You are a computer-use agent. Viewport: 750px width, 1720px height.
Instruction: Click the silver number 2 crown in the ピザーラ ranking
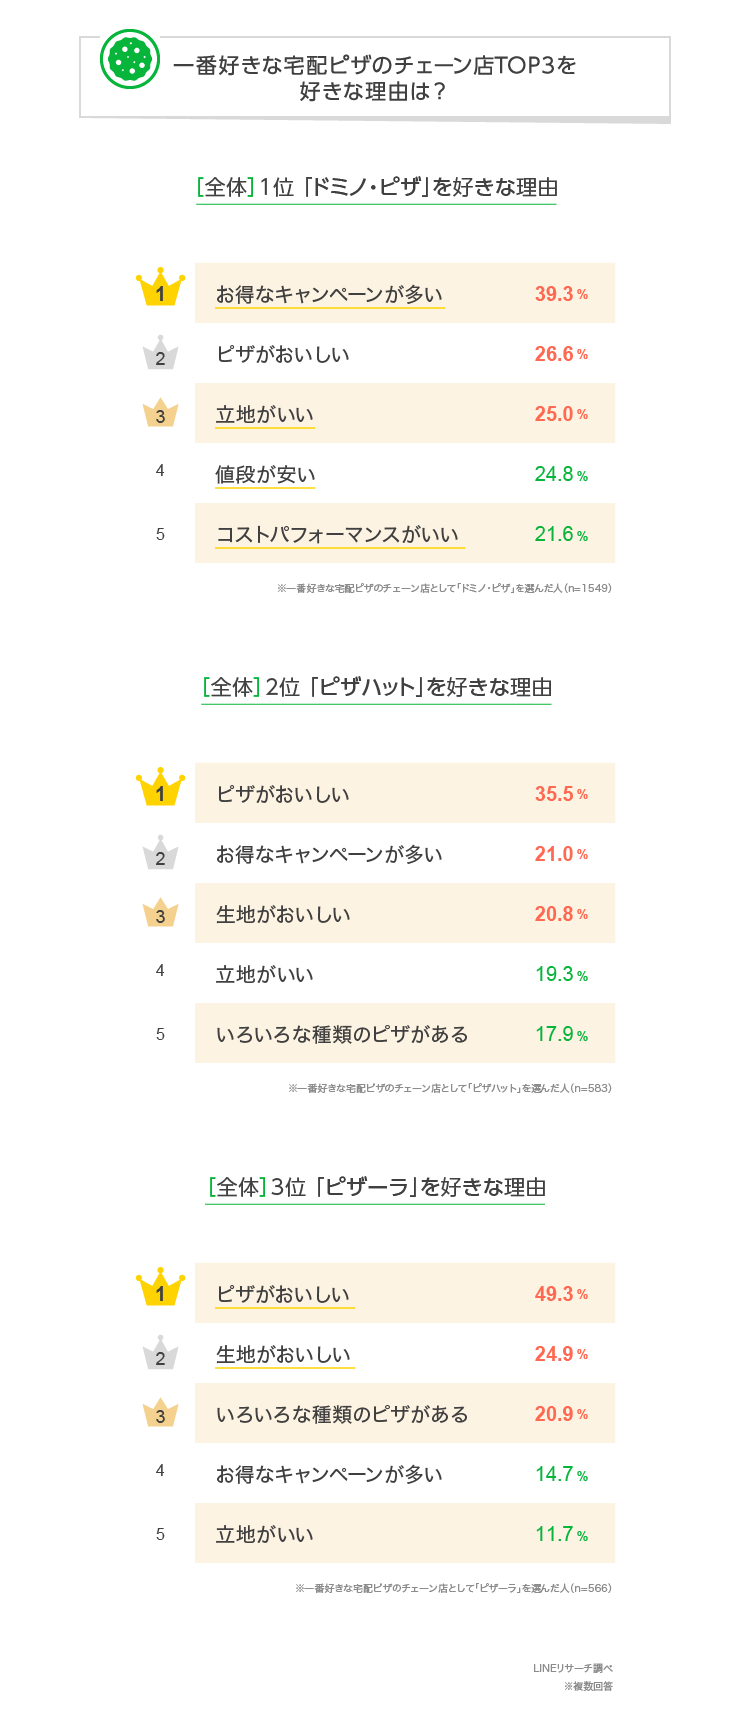click(160, 1354)
